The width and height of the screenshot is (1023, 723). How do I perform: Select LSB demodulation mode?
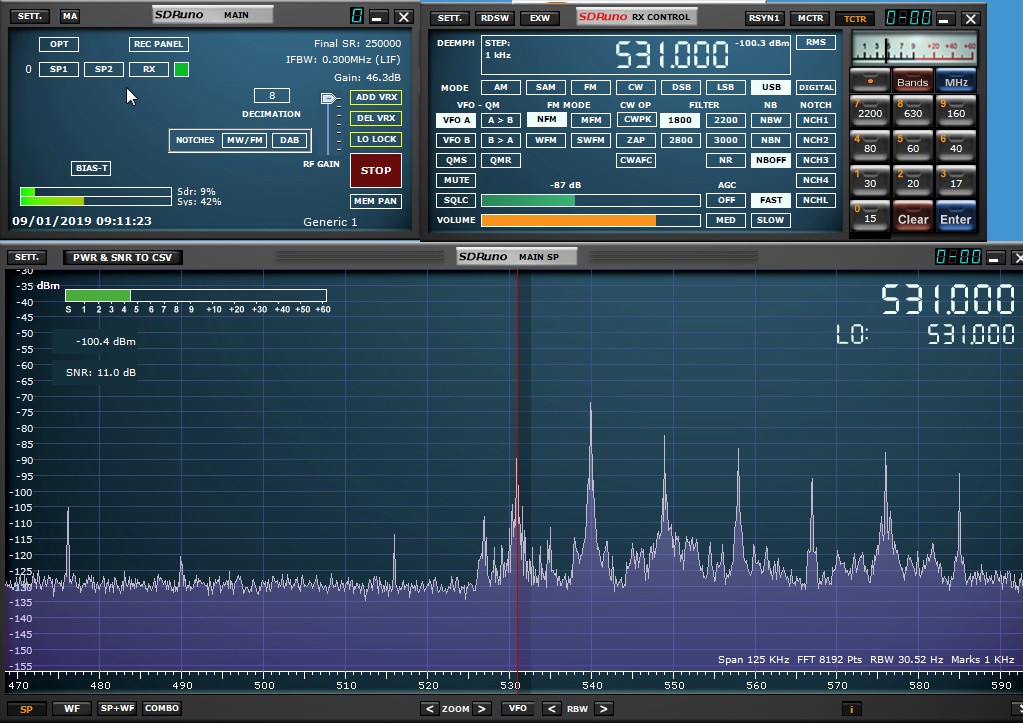pos(725,87)
